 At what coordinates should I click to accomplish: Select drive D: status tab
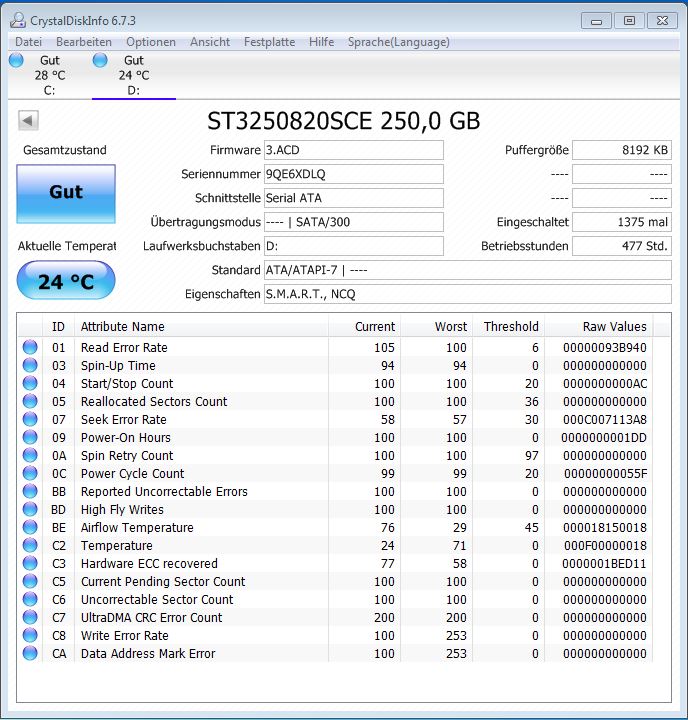(134, 75)
